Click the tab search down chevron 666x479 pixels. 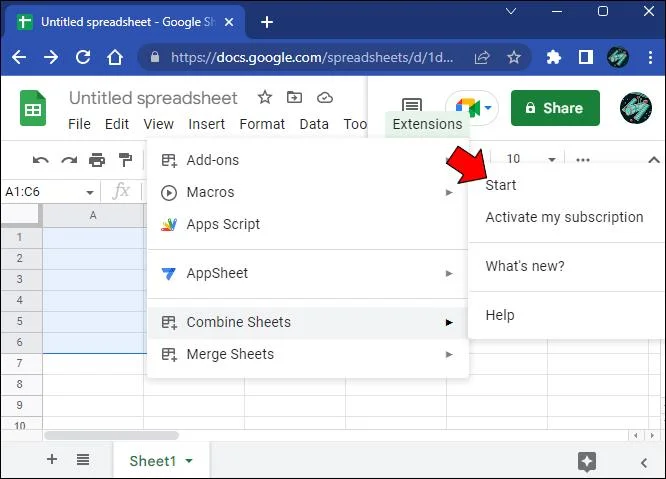tap(511, 11)
